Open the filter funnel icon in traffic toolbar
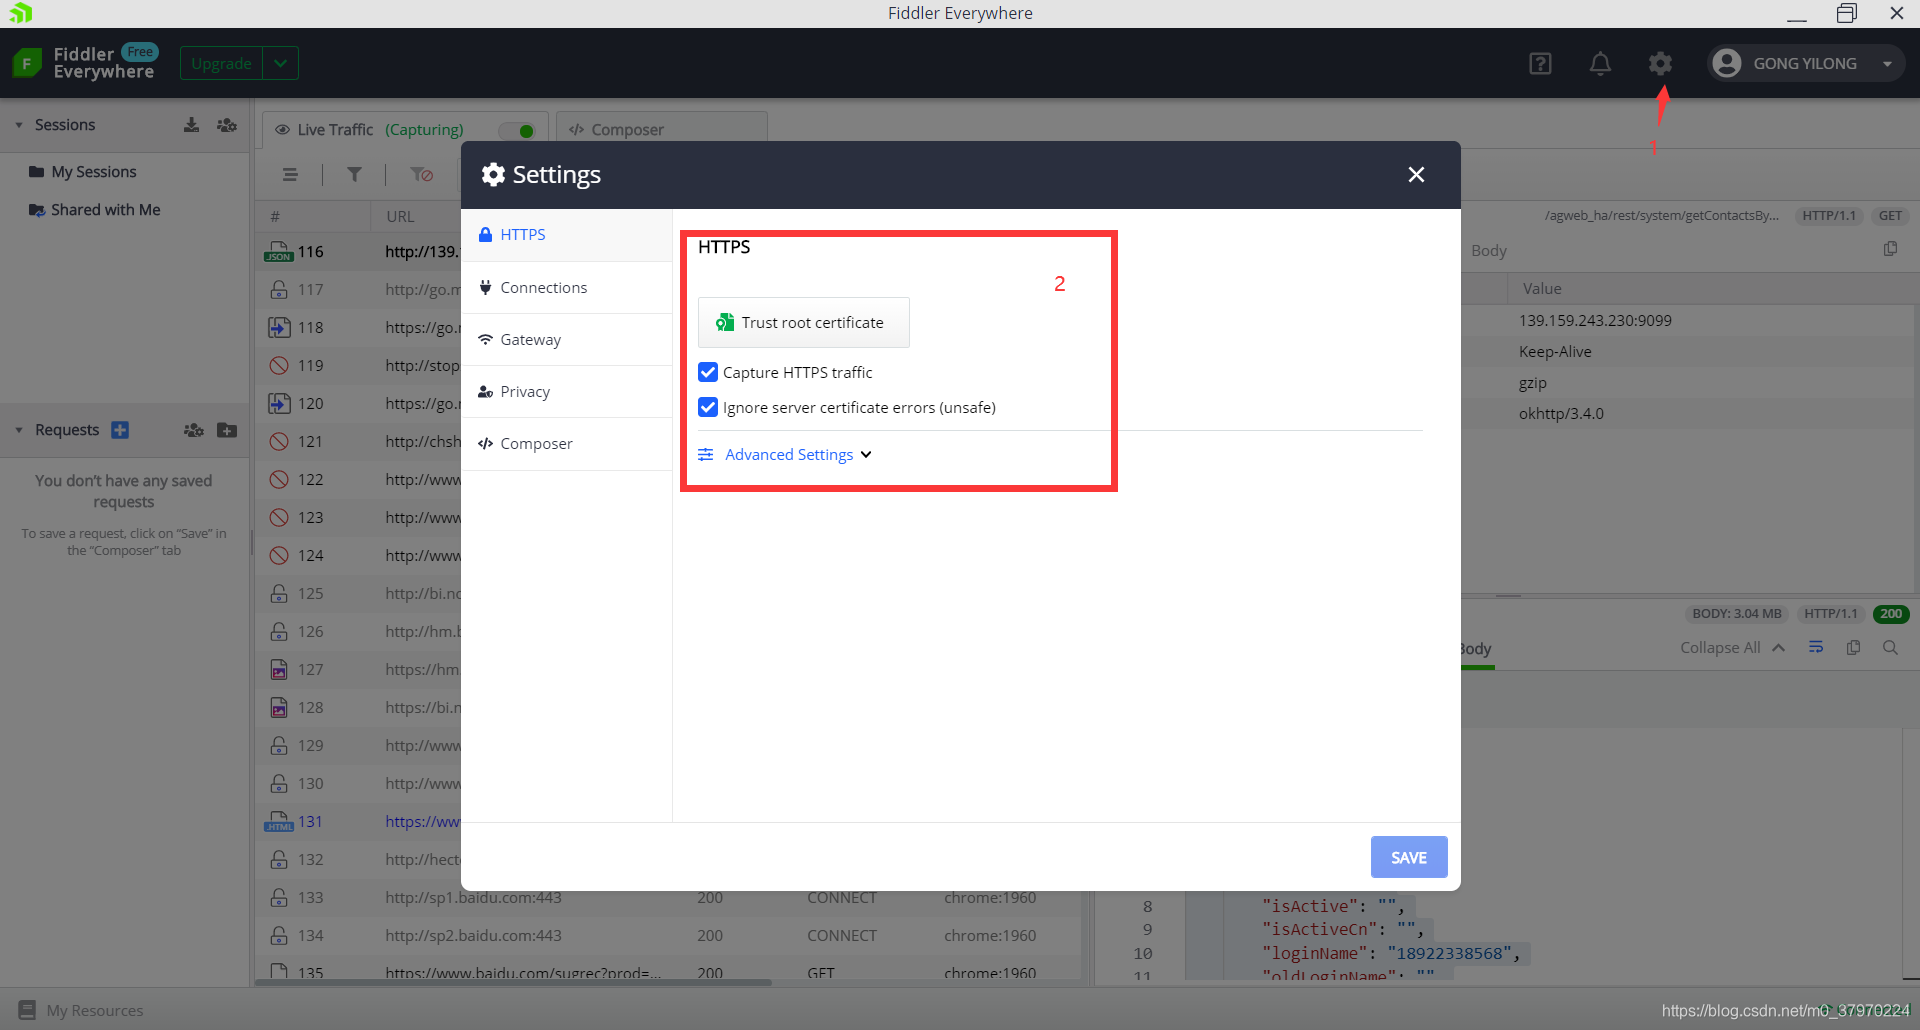Viewport: 1920px width, 1030px height. click(354, 174)
